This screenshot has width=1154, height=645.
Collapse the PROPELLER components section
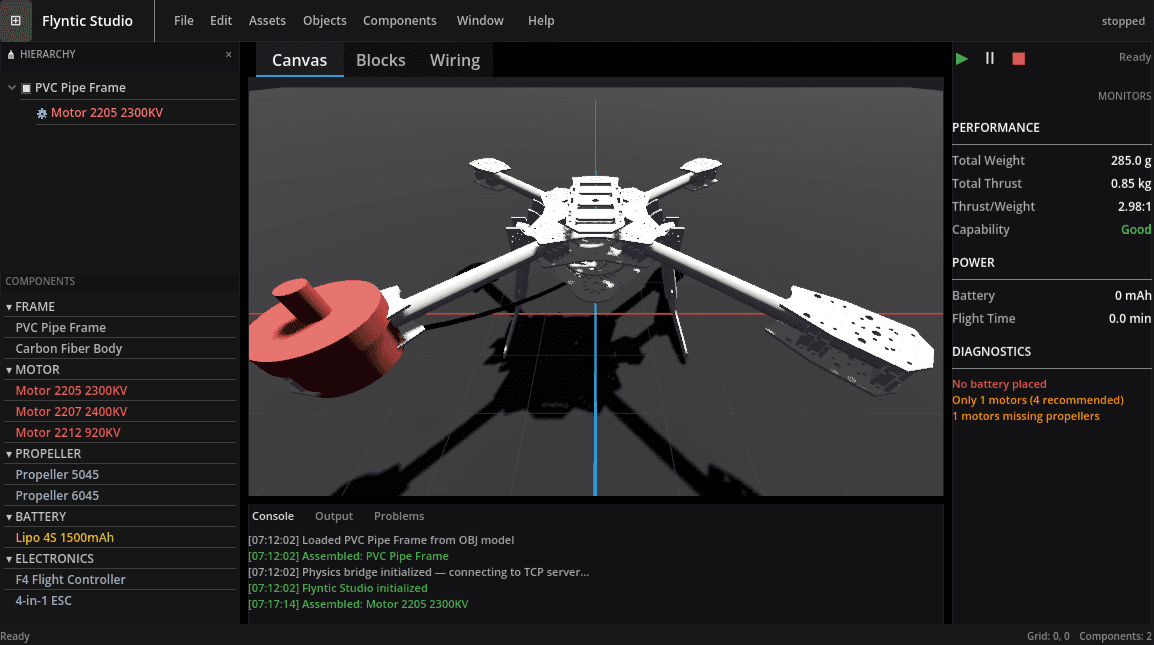click(9, 454)
